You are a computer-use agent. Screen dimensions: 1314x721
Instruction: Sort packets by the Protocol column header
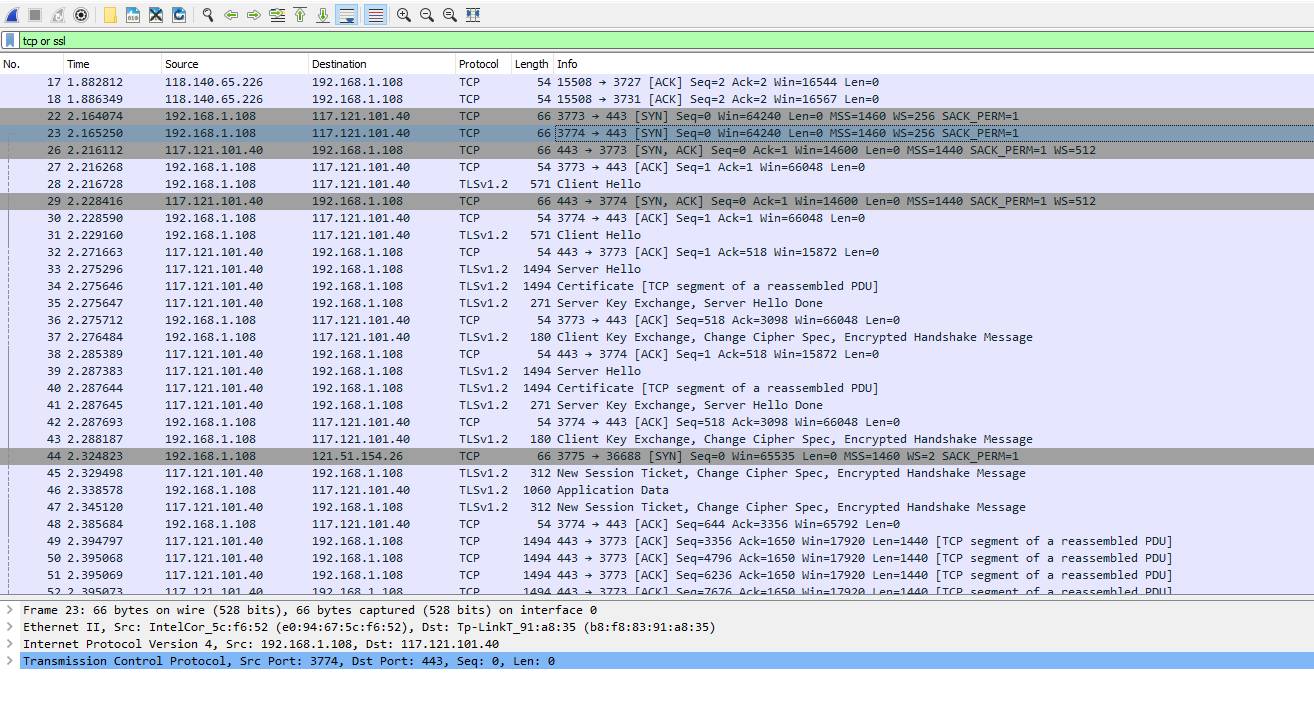pyautogui.click(x=479, y=64)
